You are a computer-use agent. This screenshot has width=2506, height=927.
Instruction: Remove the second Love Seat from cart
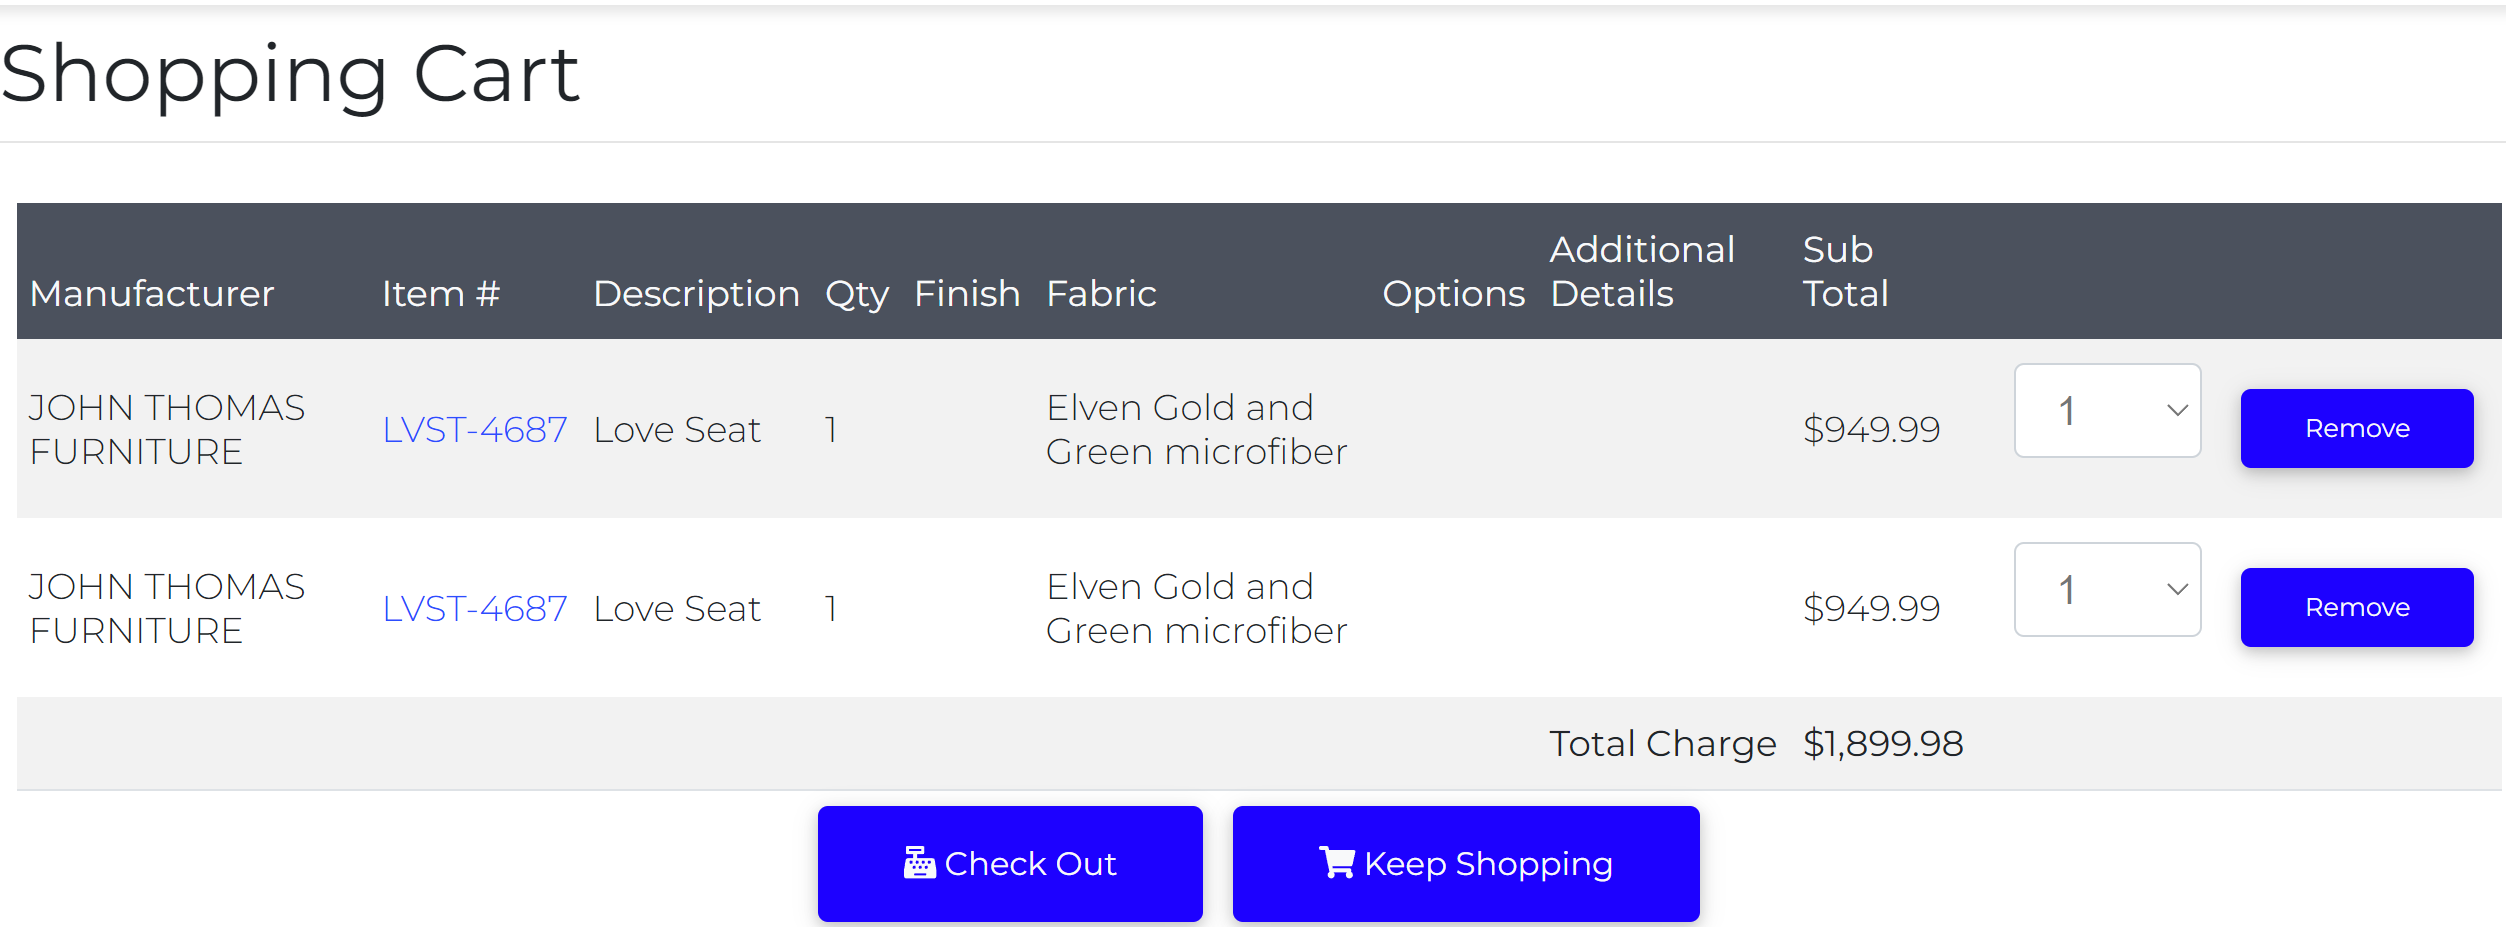(2357, 608)
